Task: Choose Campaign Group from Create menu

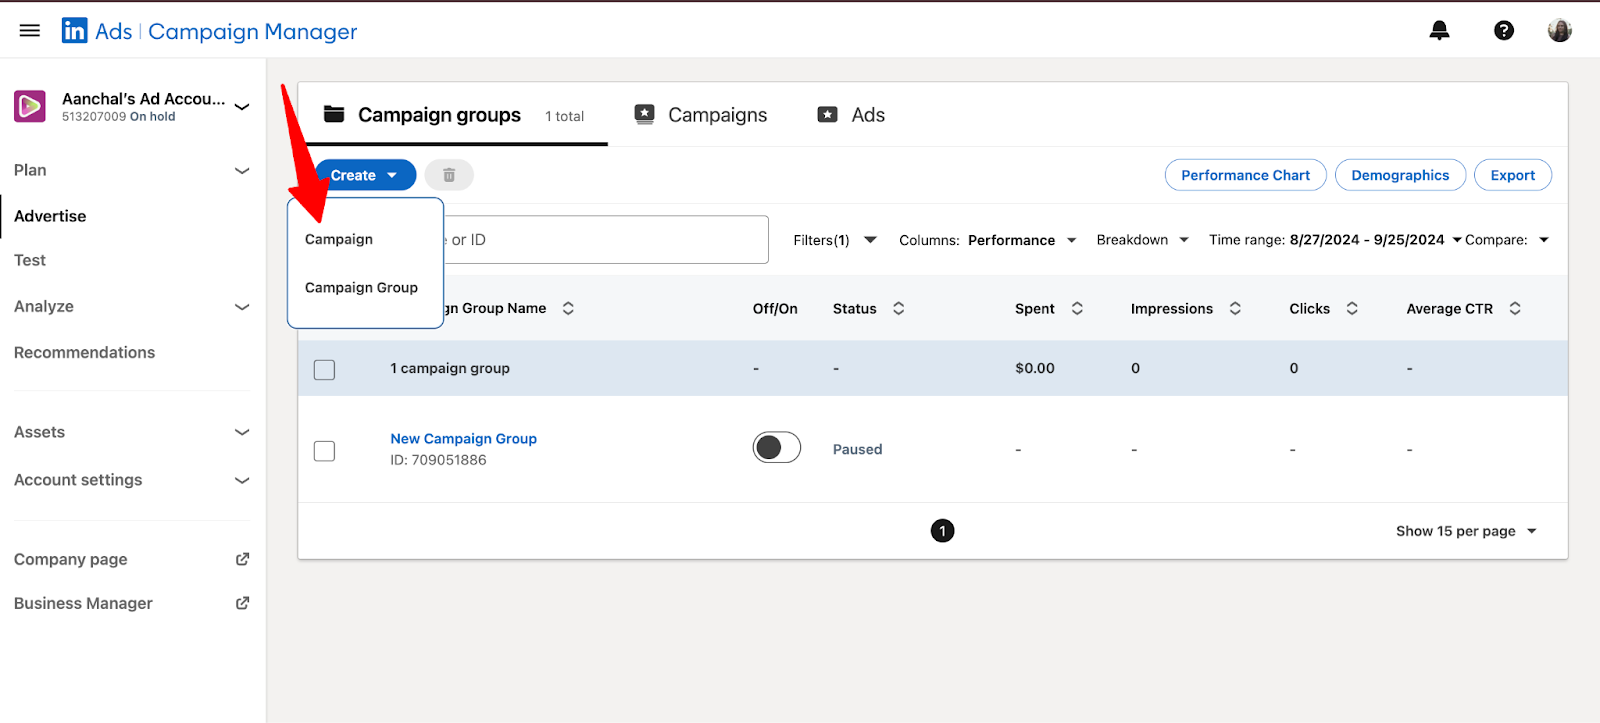Action: point(361,288)
